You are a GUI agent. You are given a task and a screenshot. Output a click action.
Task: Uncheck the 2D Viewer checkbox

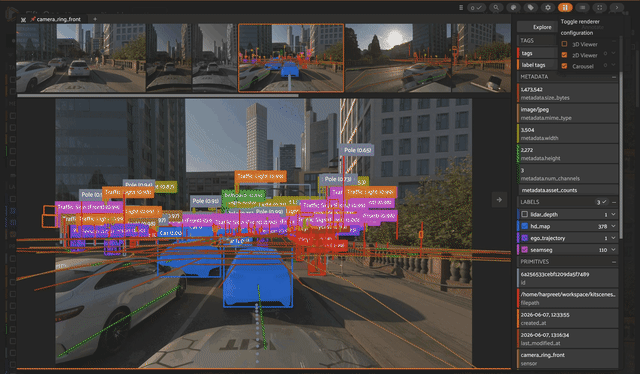(564, 55)
